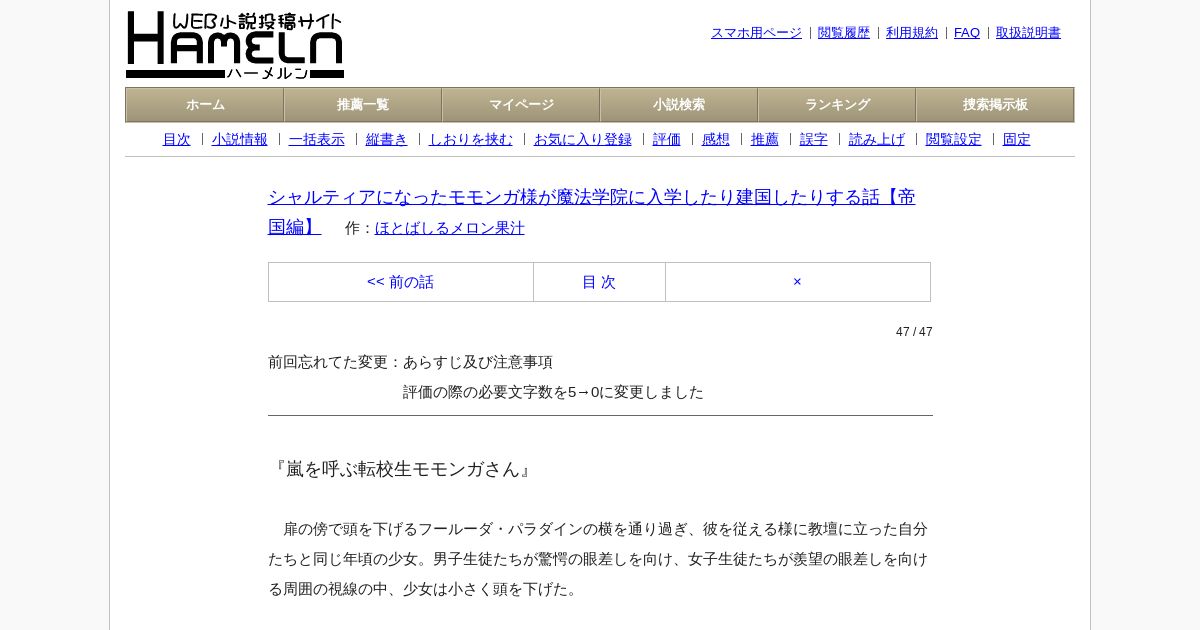Select 一括表示 in the sub-menu

(x=317, y=140)
